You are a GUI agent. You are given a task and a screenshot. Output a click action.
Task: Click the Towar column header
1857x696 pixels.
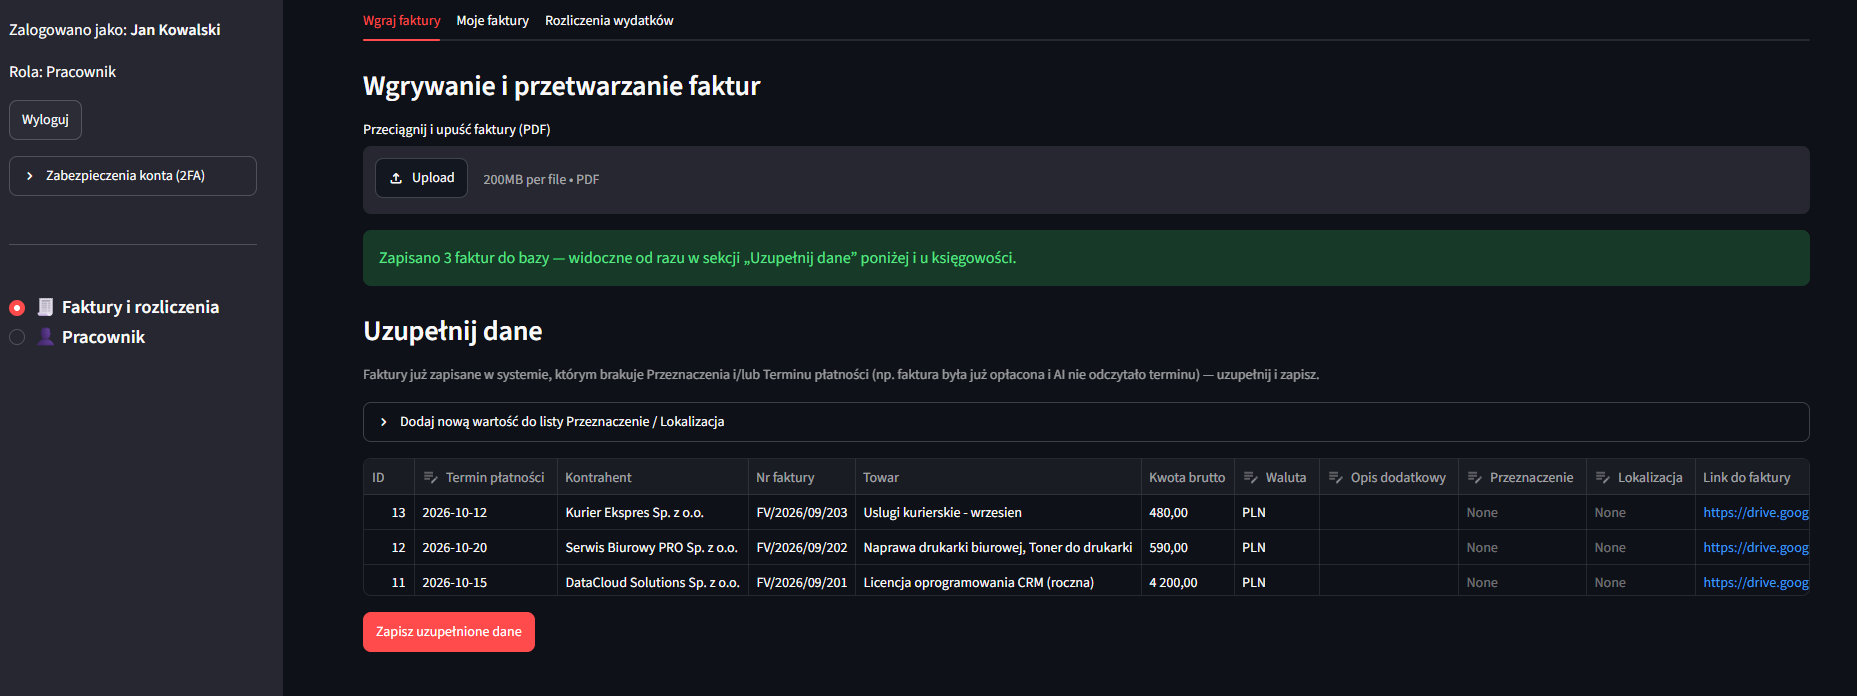998,477
